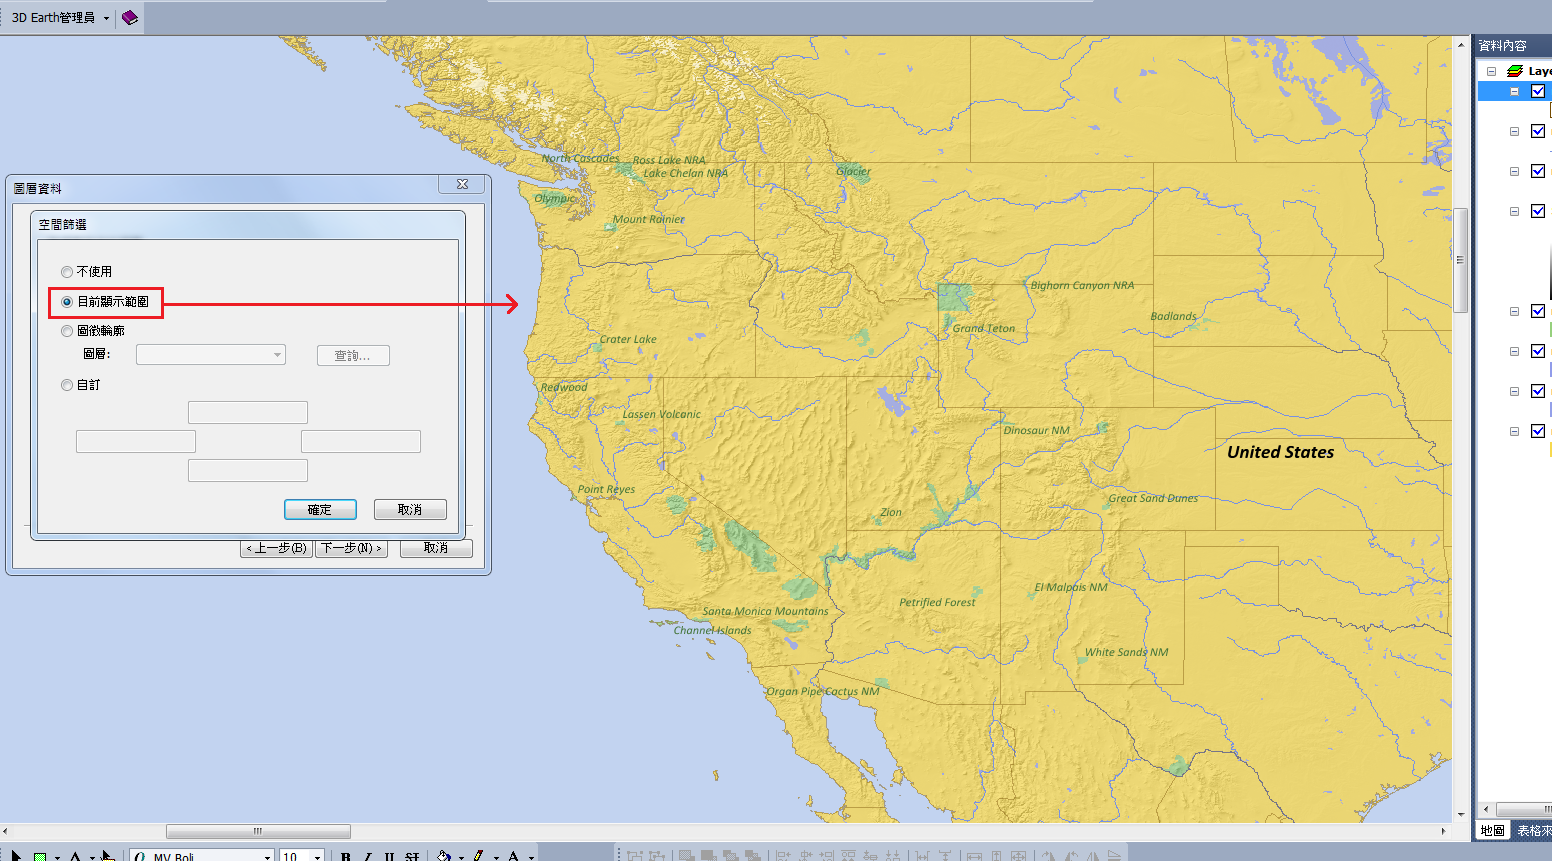Select the 自訂 radio option
This screenshot has height=861, width=1552.
[x=67, y=385]
